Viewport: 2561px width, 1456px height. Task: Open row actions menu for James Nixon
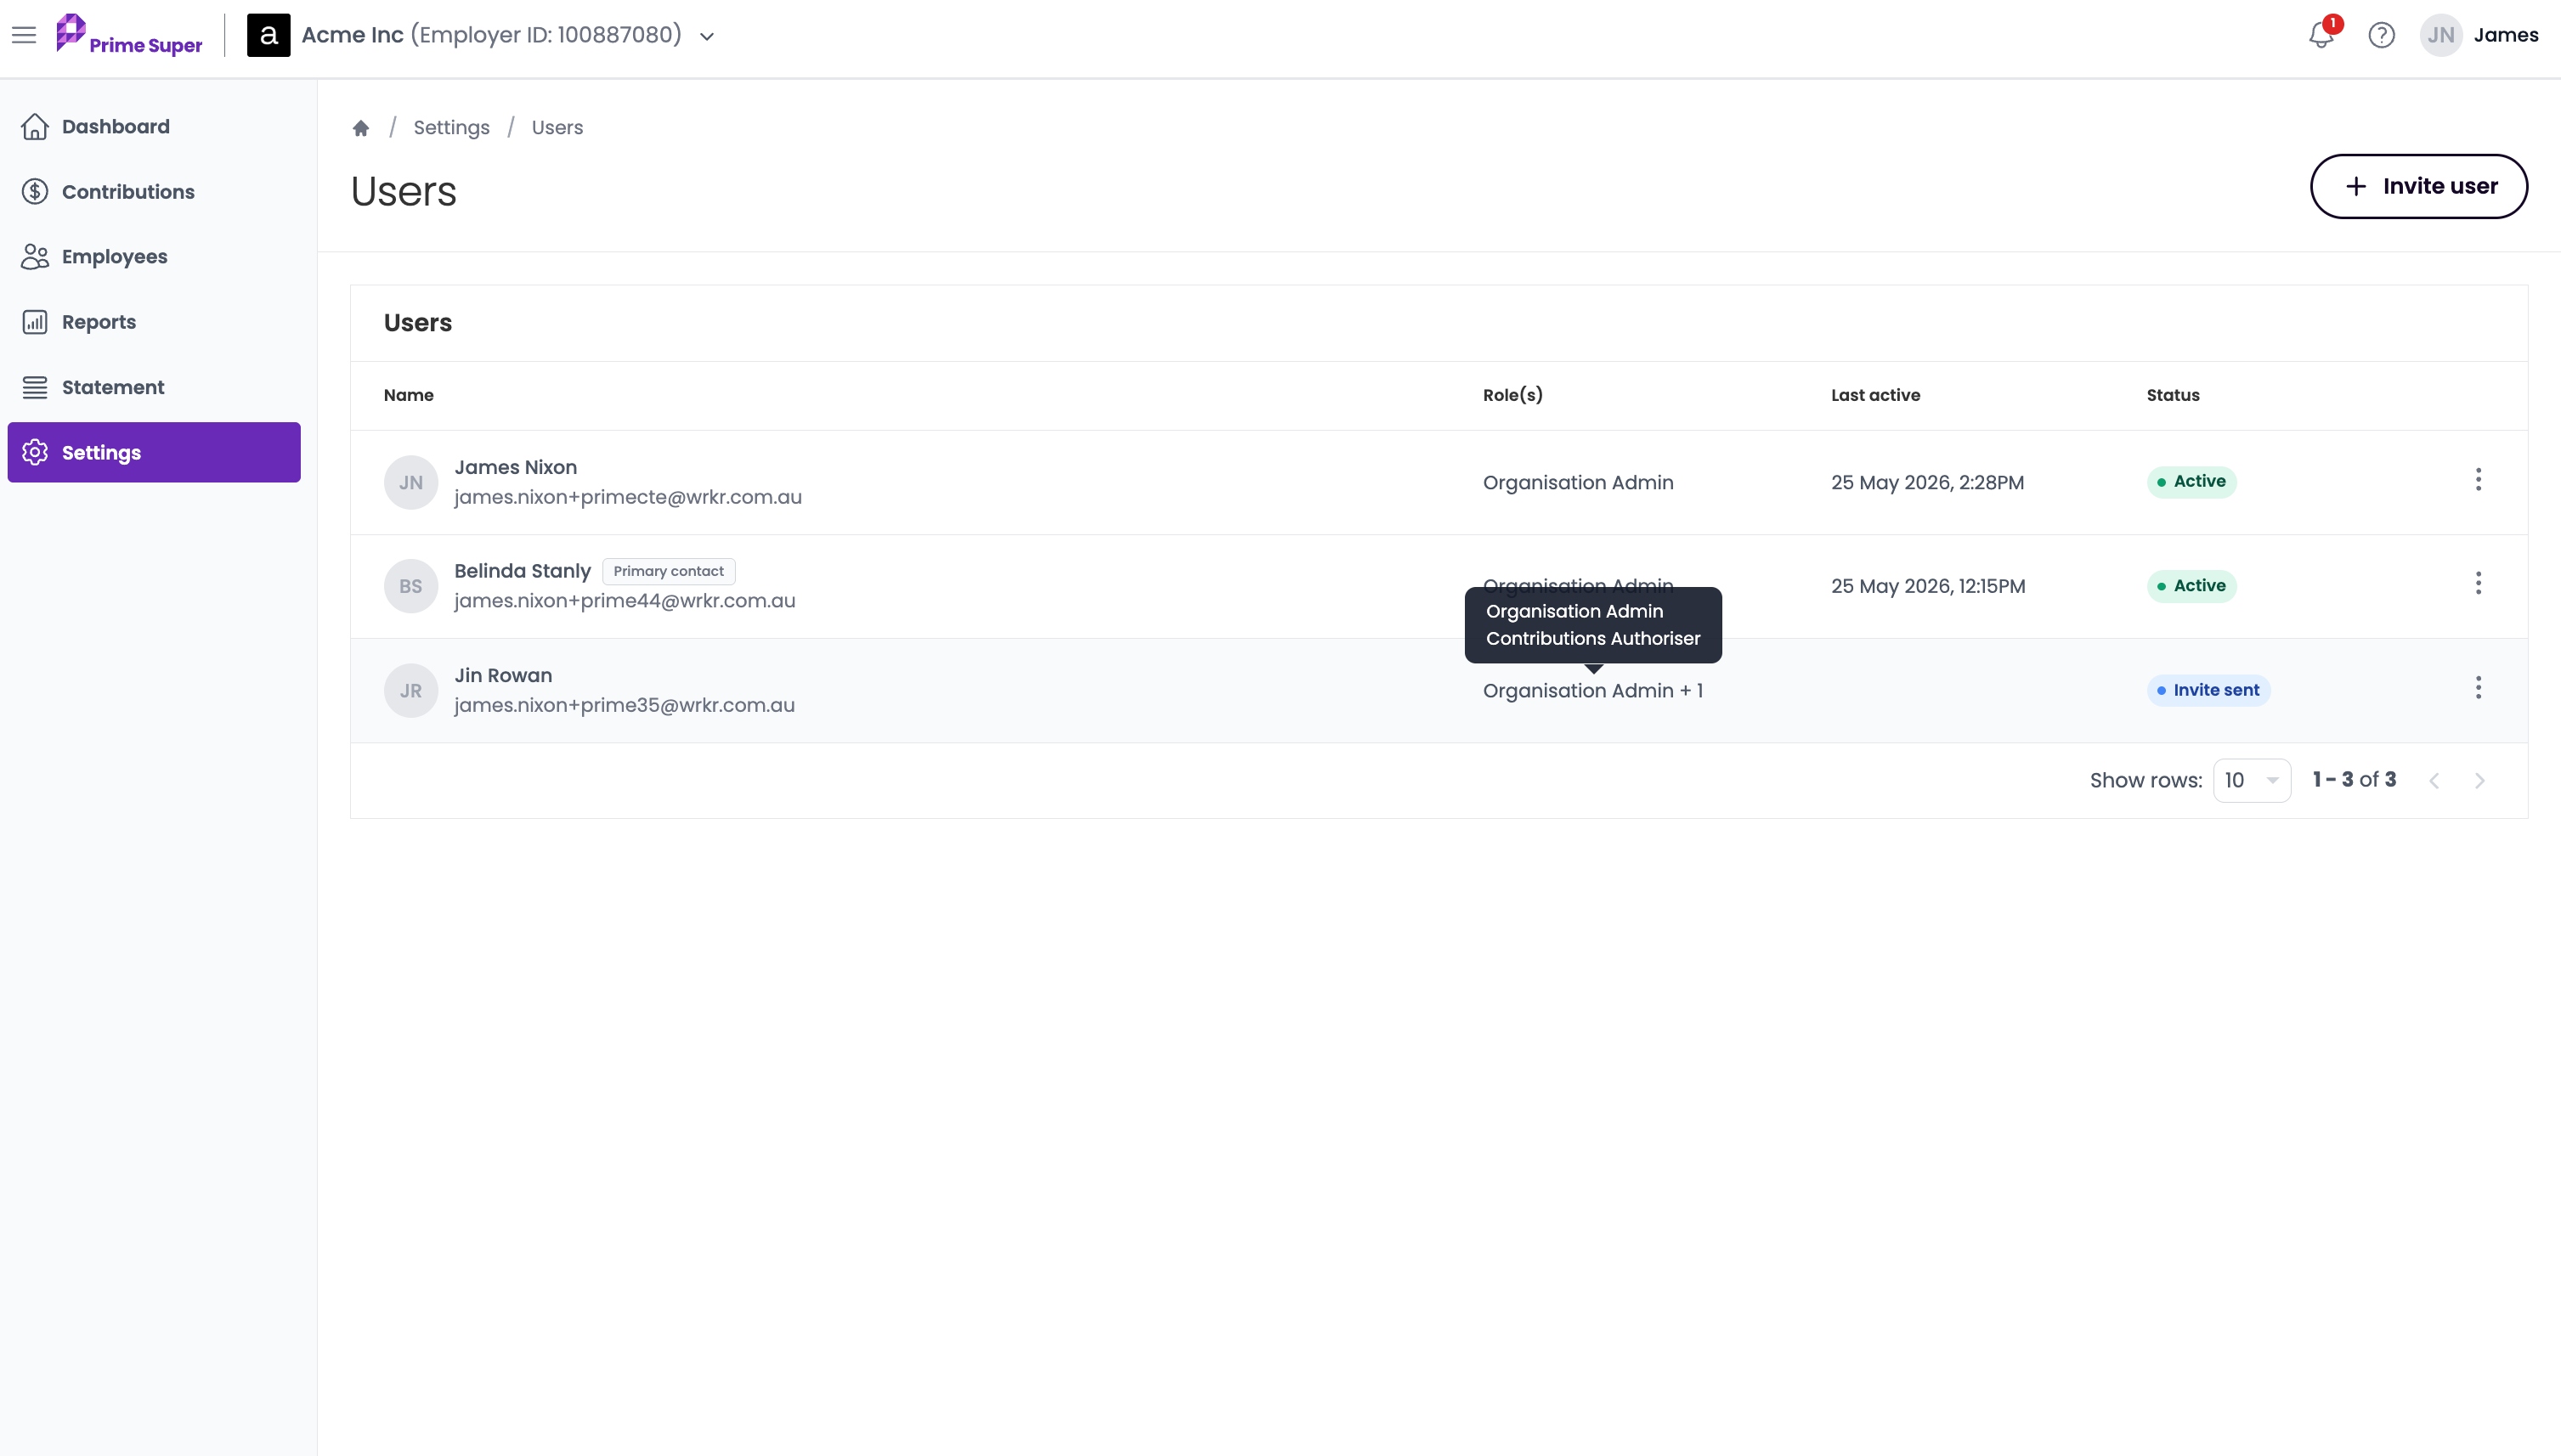2478,480
